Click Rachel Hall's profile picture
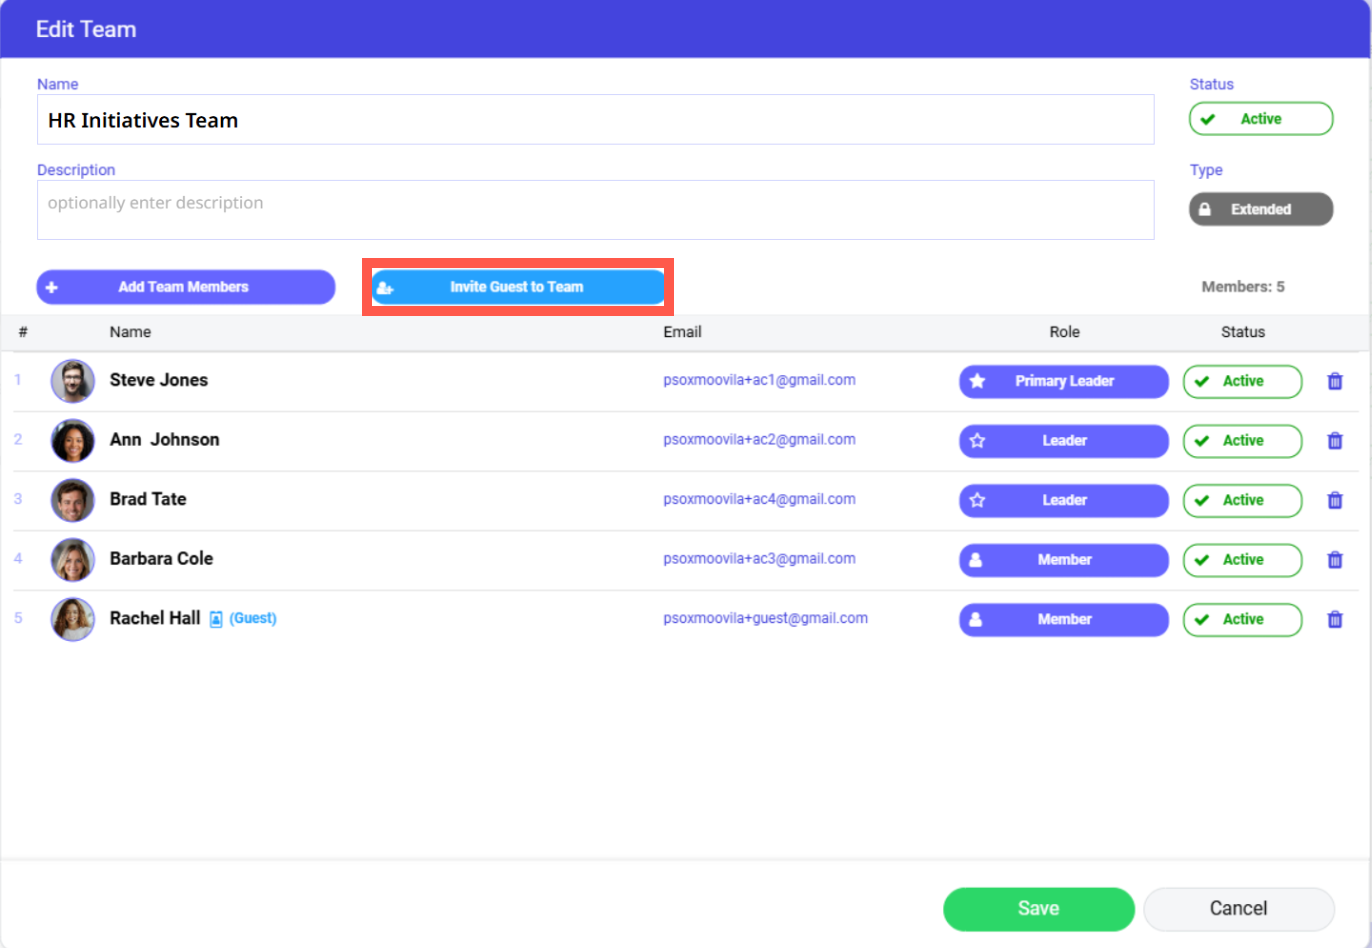 tap(73, 620)
